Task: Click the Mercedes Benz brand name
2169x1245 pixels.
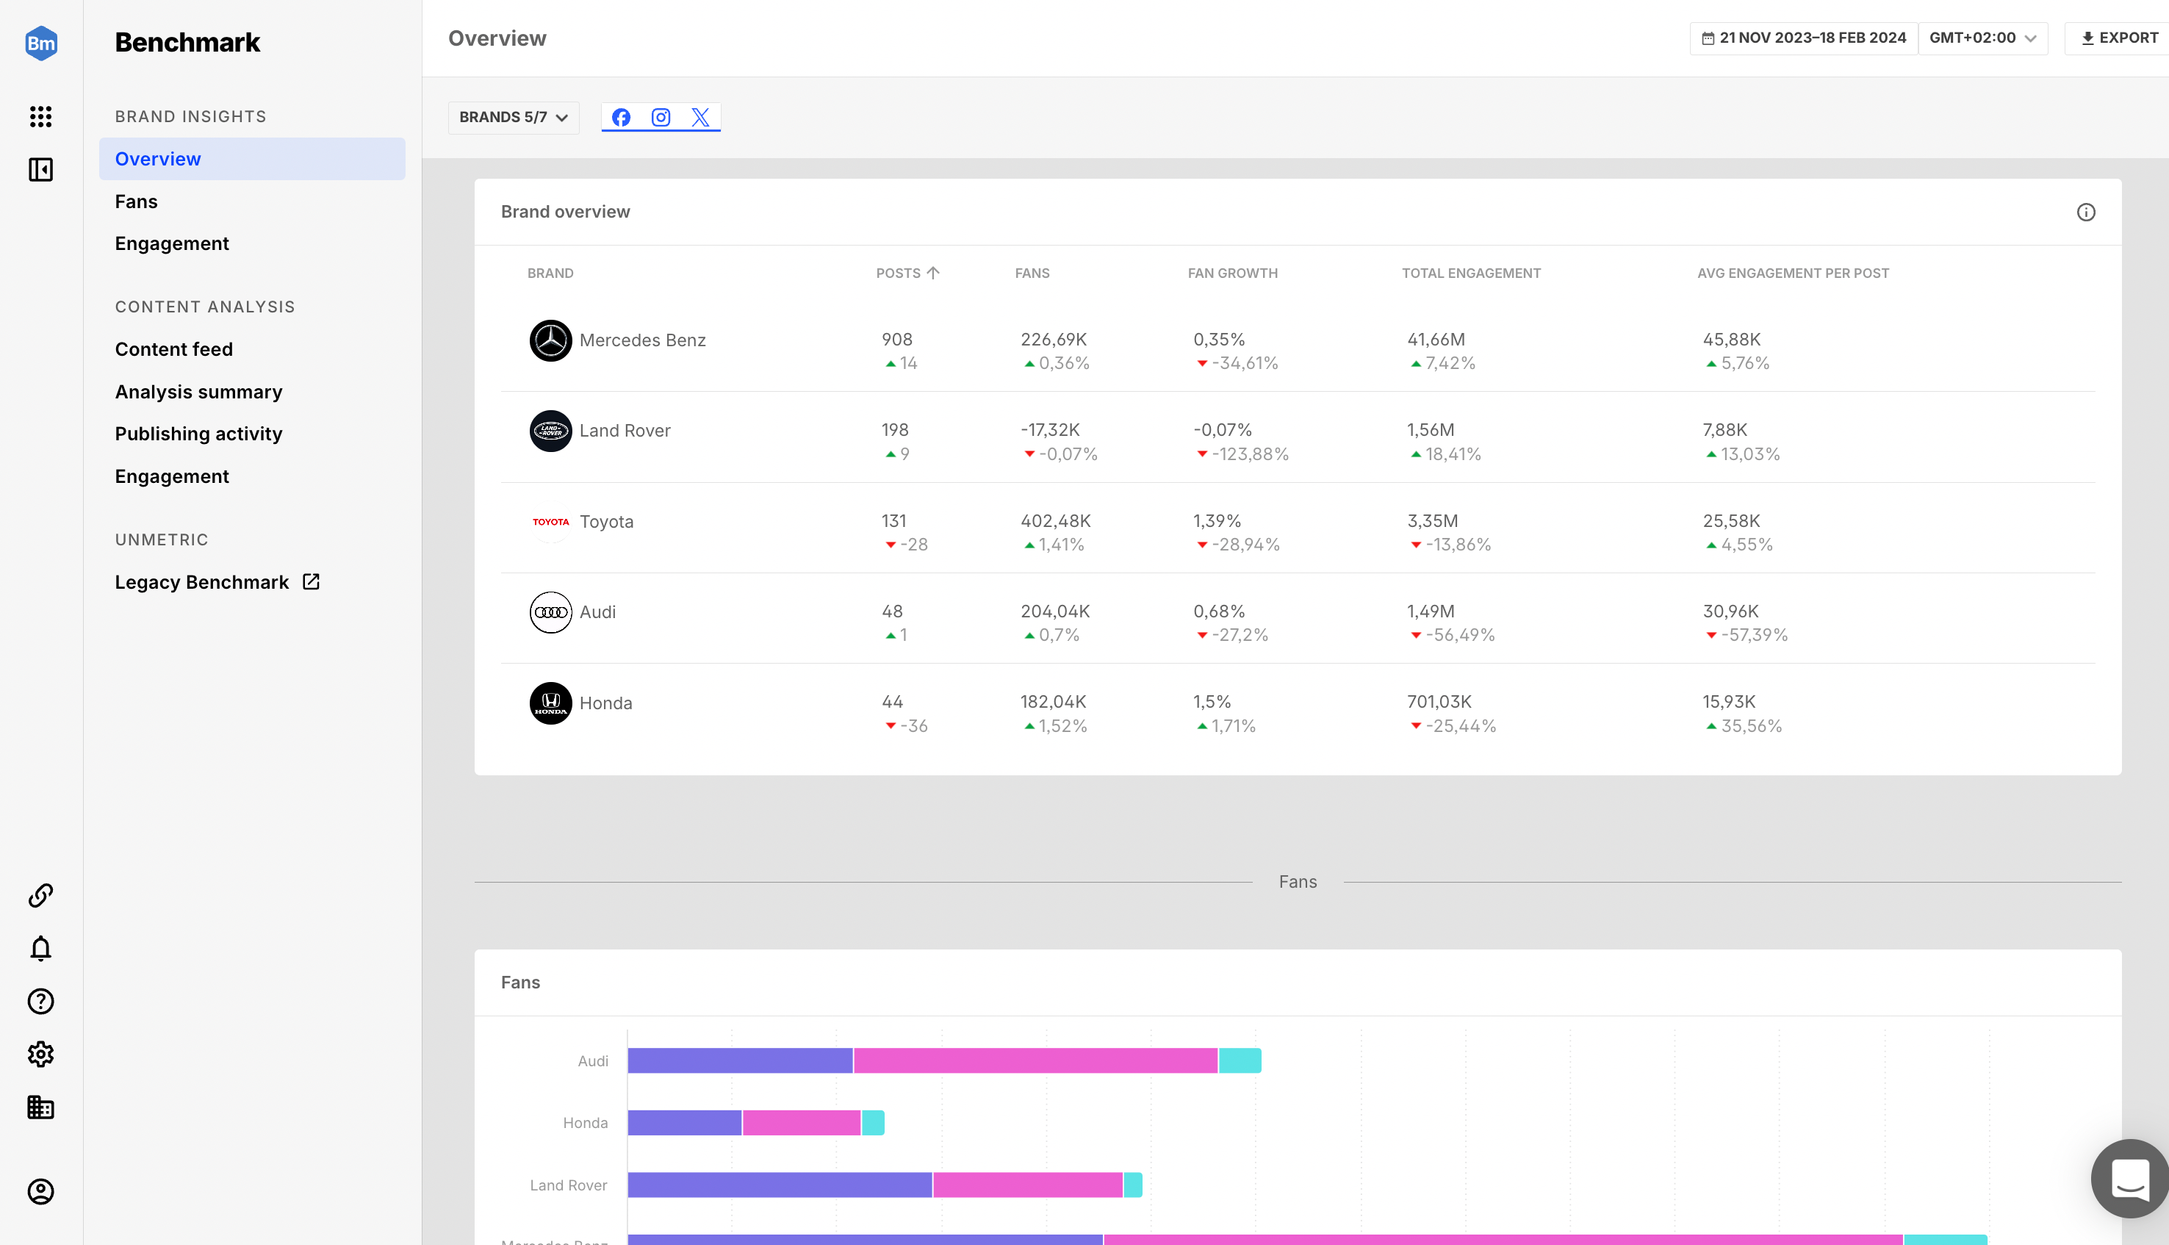Action: (643, 340)
